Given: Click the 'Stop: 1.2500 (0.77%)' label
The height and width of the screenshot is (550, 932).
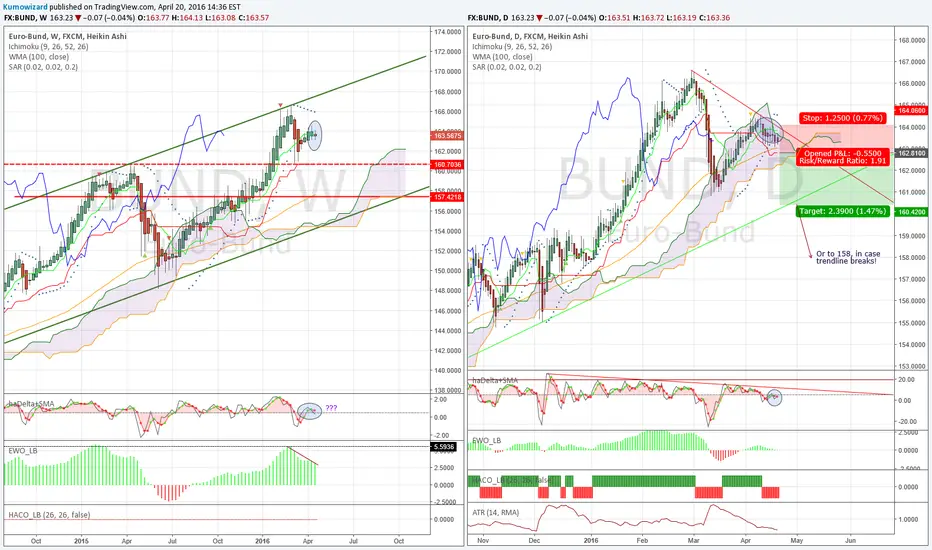Looking at the screenshot, I should click(x=843, y=118).
